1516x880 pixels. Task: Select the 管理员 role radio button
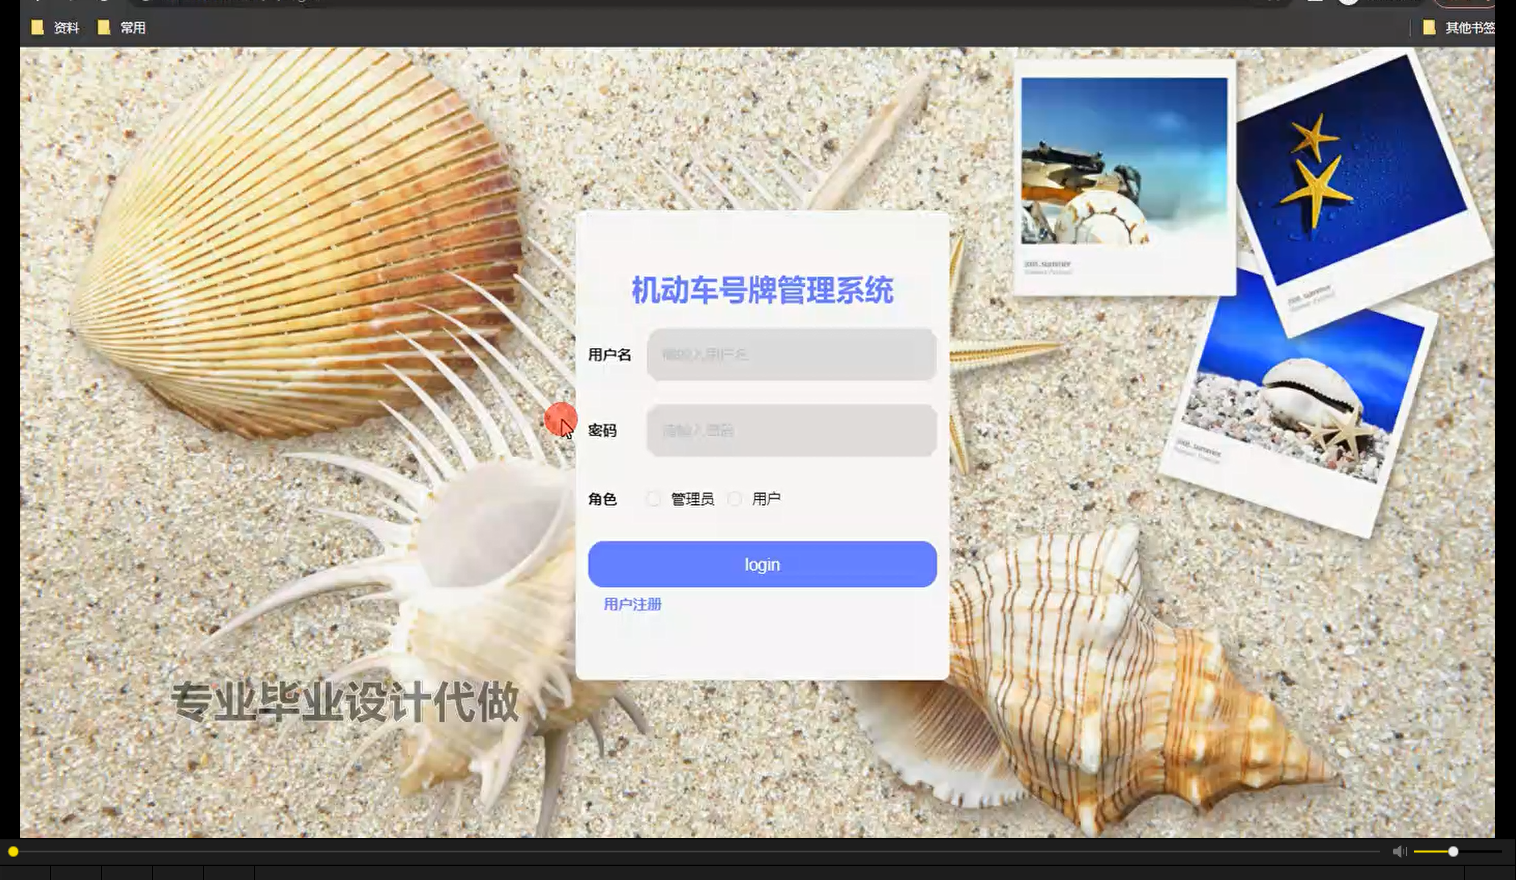click(654, 498)
